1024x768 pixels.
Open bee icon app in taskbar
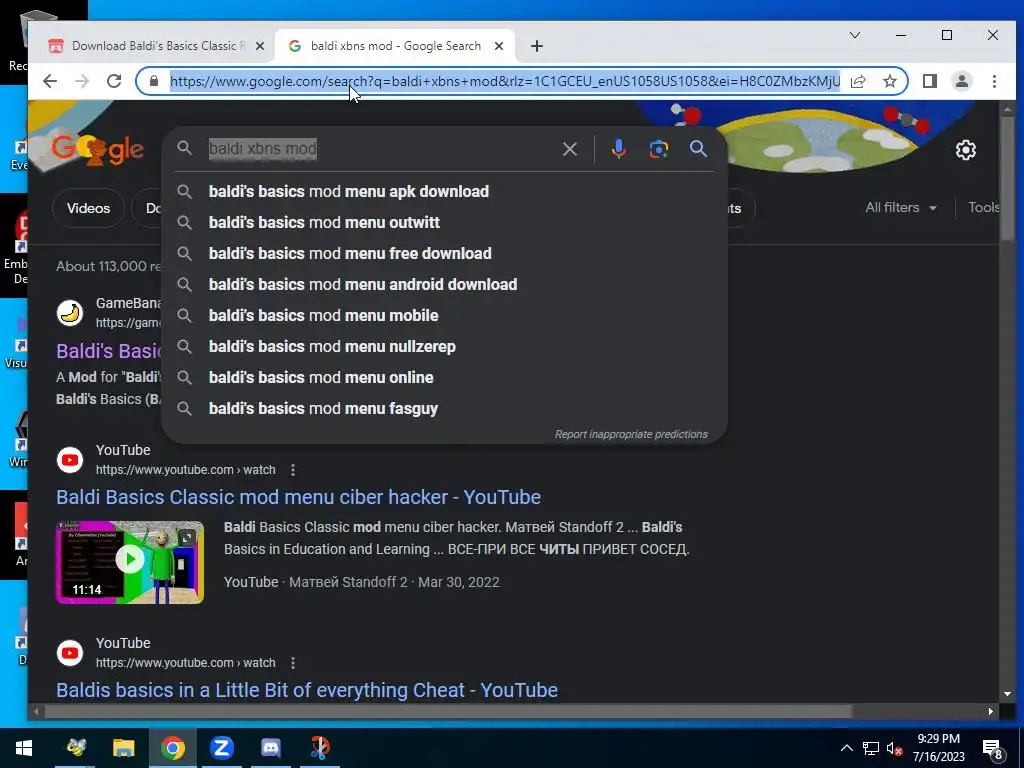75,748
